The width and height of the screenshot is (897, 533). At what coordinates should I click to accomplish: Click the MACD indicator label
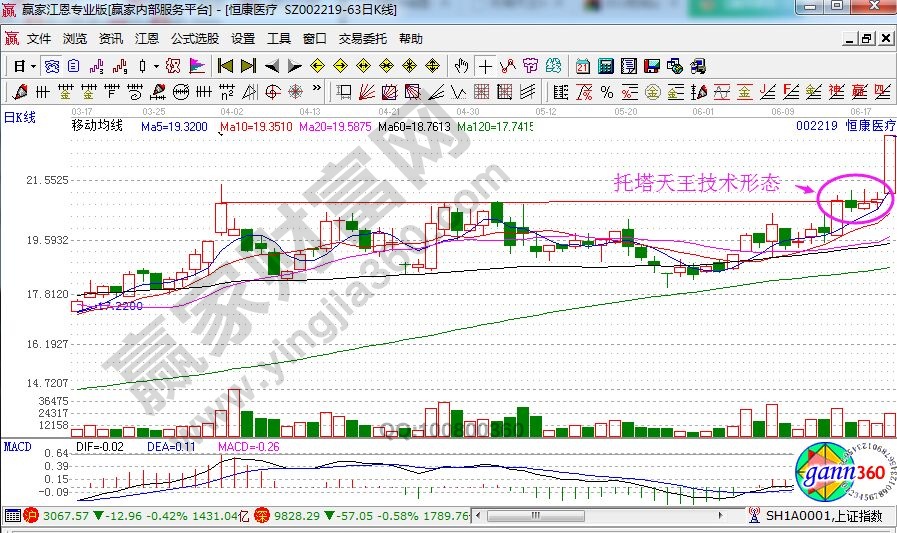coord(18,446)
